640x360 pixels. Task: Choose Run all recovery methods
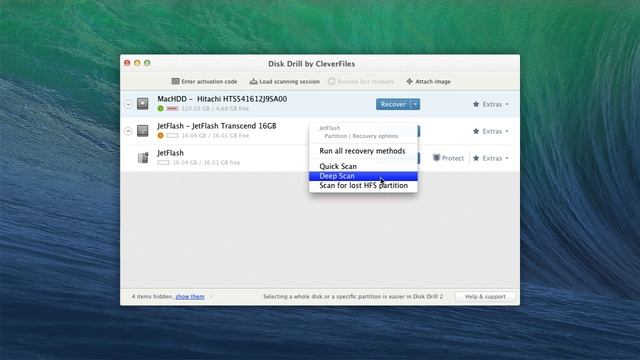click(363, 151)
